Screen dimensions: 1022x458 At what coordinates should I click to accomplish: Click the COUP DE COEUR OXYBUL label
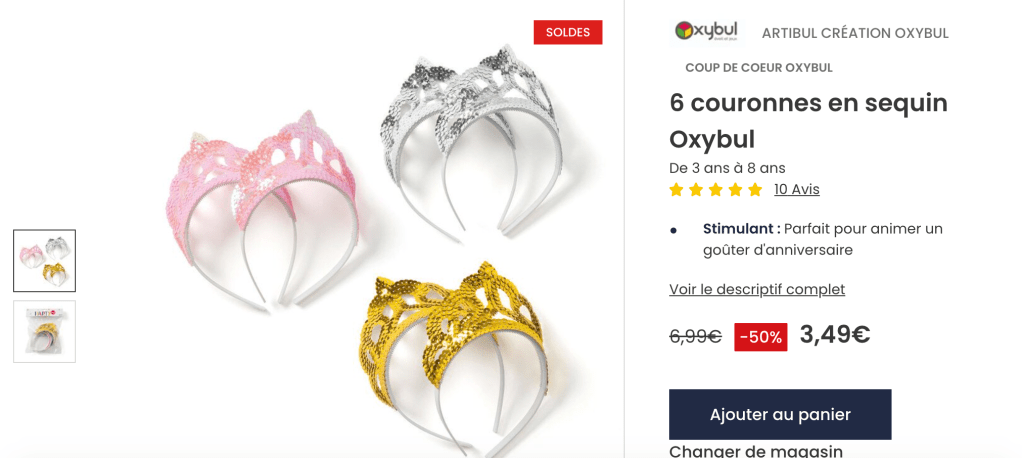click(x=759, y=68)
